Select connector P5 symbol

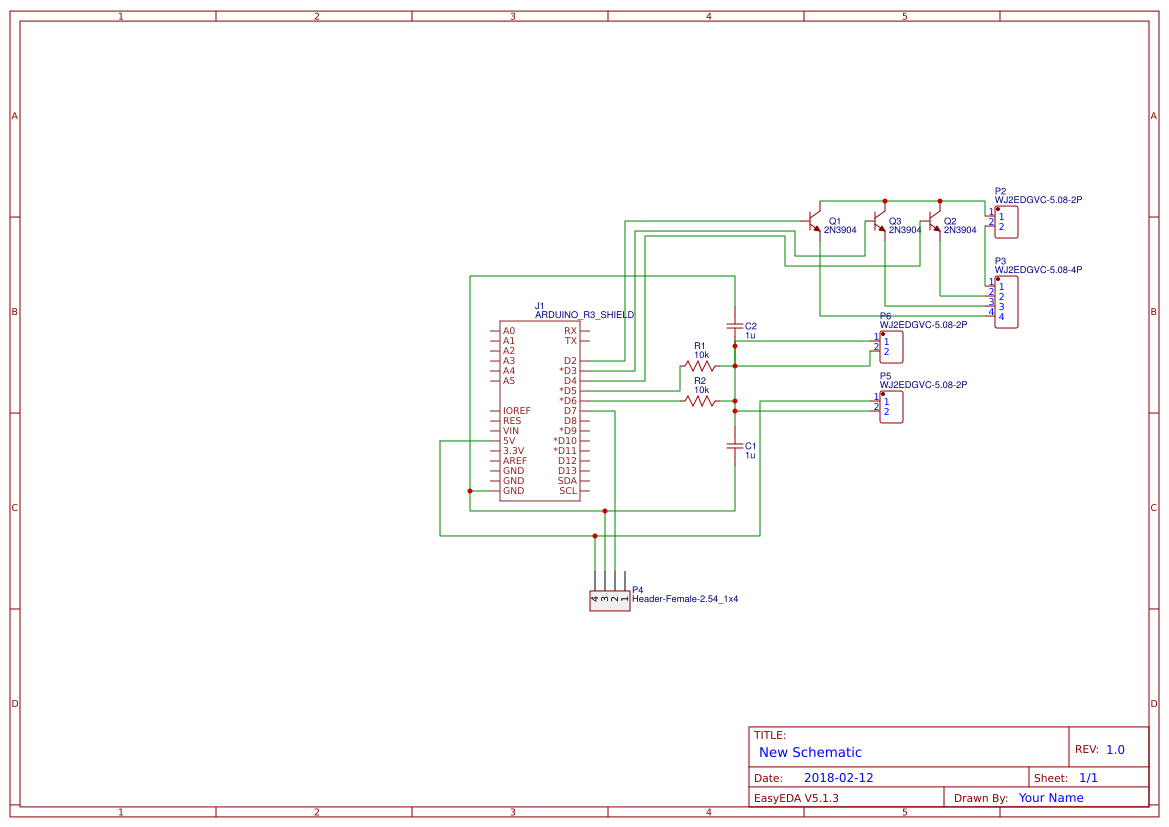(x=891, y=406)
